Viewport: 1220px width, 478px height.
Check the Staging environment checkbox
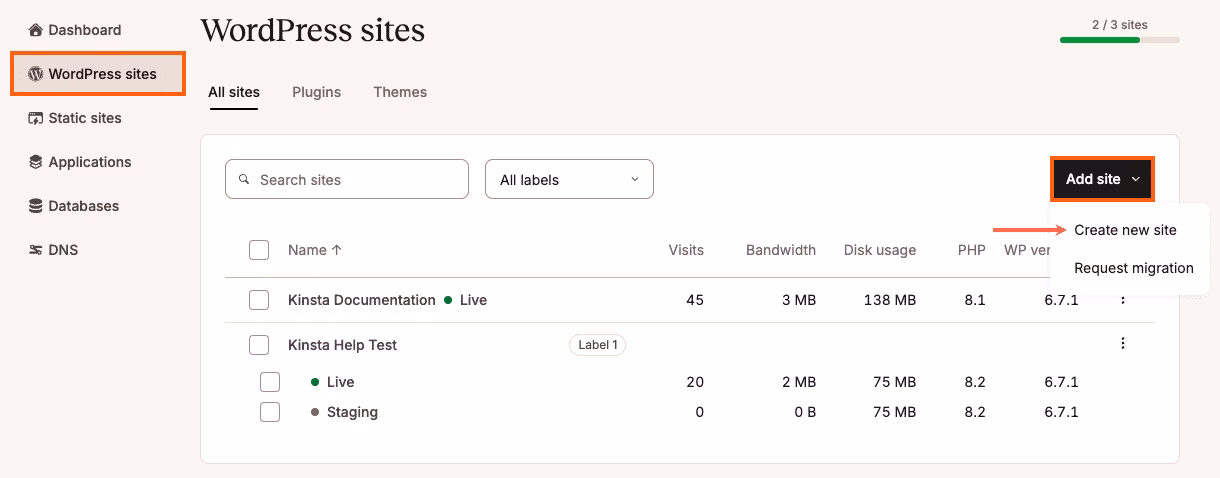coord(270,412)
